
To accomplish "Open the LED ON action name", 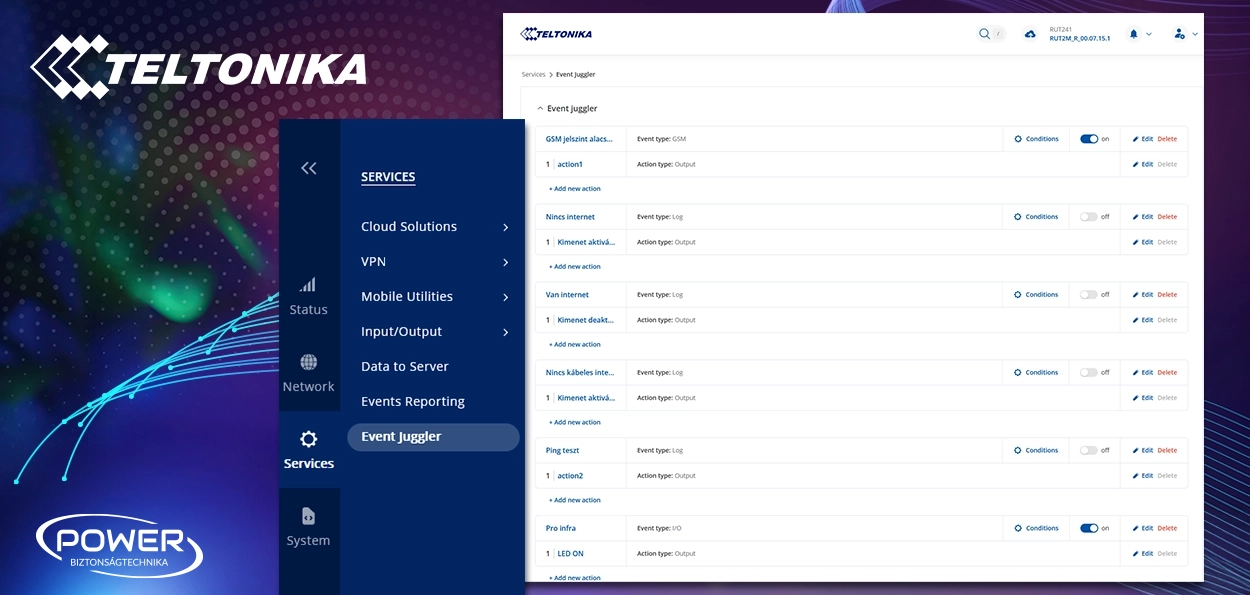I will pos(570,553).
